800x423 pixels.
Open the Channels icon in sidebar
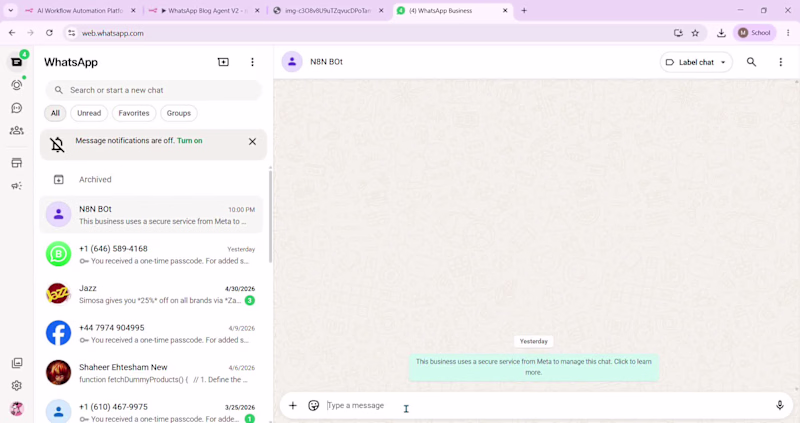17,108
